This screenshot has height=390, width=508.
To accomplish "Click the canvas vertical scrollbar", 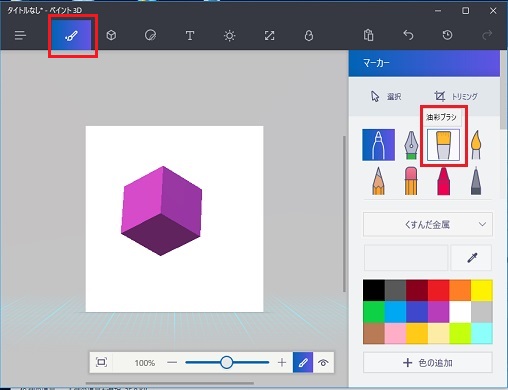I will [344, 214].
